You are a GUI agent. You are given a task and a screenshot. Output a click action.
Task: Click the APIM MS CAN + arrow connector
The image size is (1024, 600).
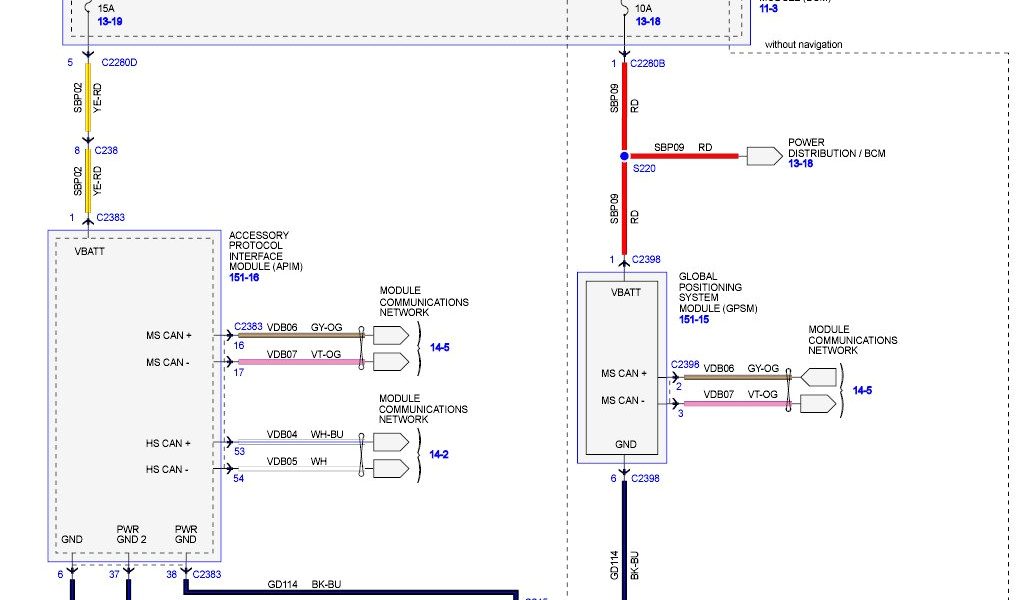[391, 336]
